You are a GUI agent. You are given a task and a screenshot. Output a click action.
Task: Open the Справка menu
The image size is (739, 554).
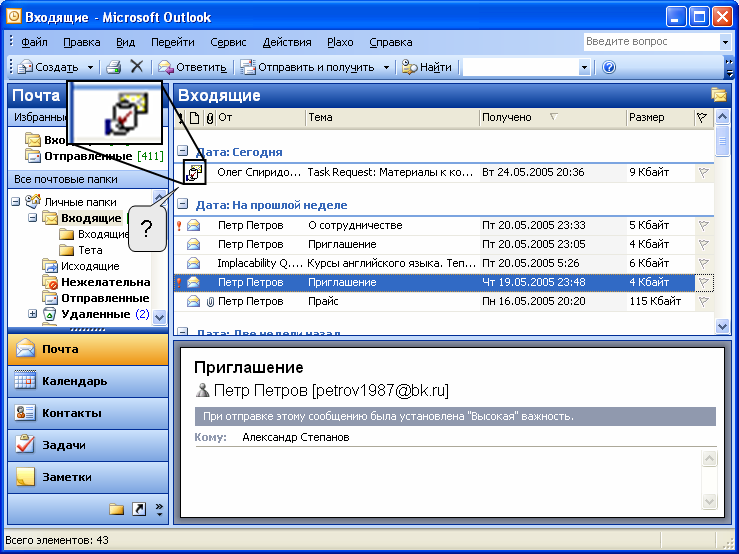[x=391, y=42]
